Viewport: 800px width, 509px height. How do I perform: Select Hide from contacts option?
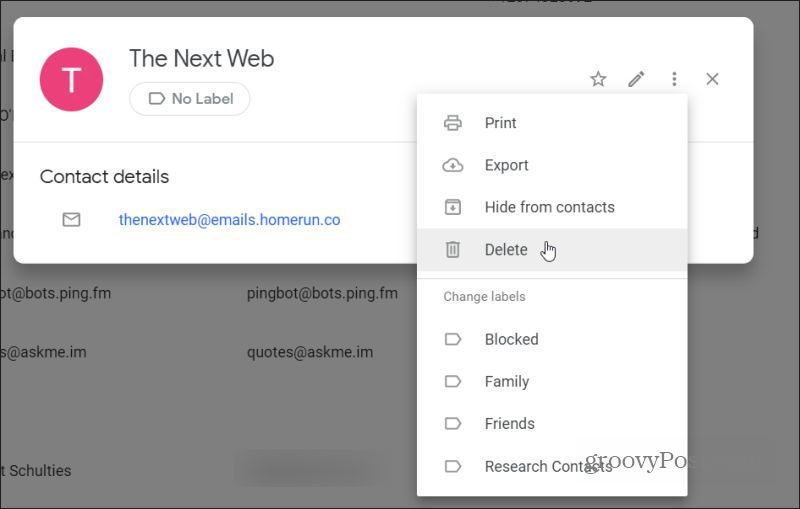552,207
